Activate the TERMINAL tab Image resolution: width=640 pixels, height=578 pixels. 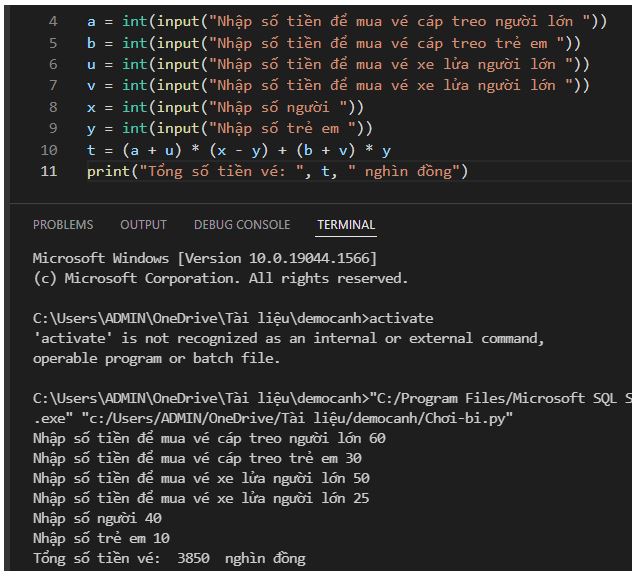[x=346, y=225]
